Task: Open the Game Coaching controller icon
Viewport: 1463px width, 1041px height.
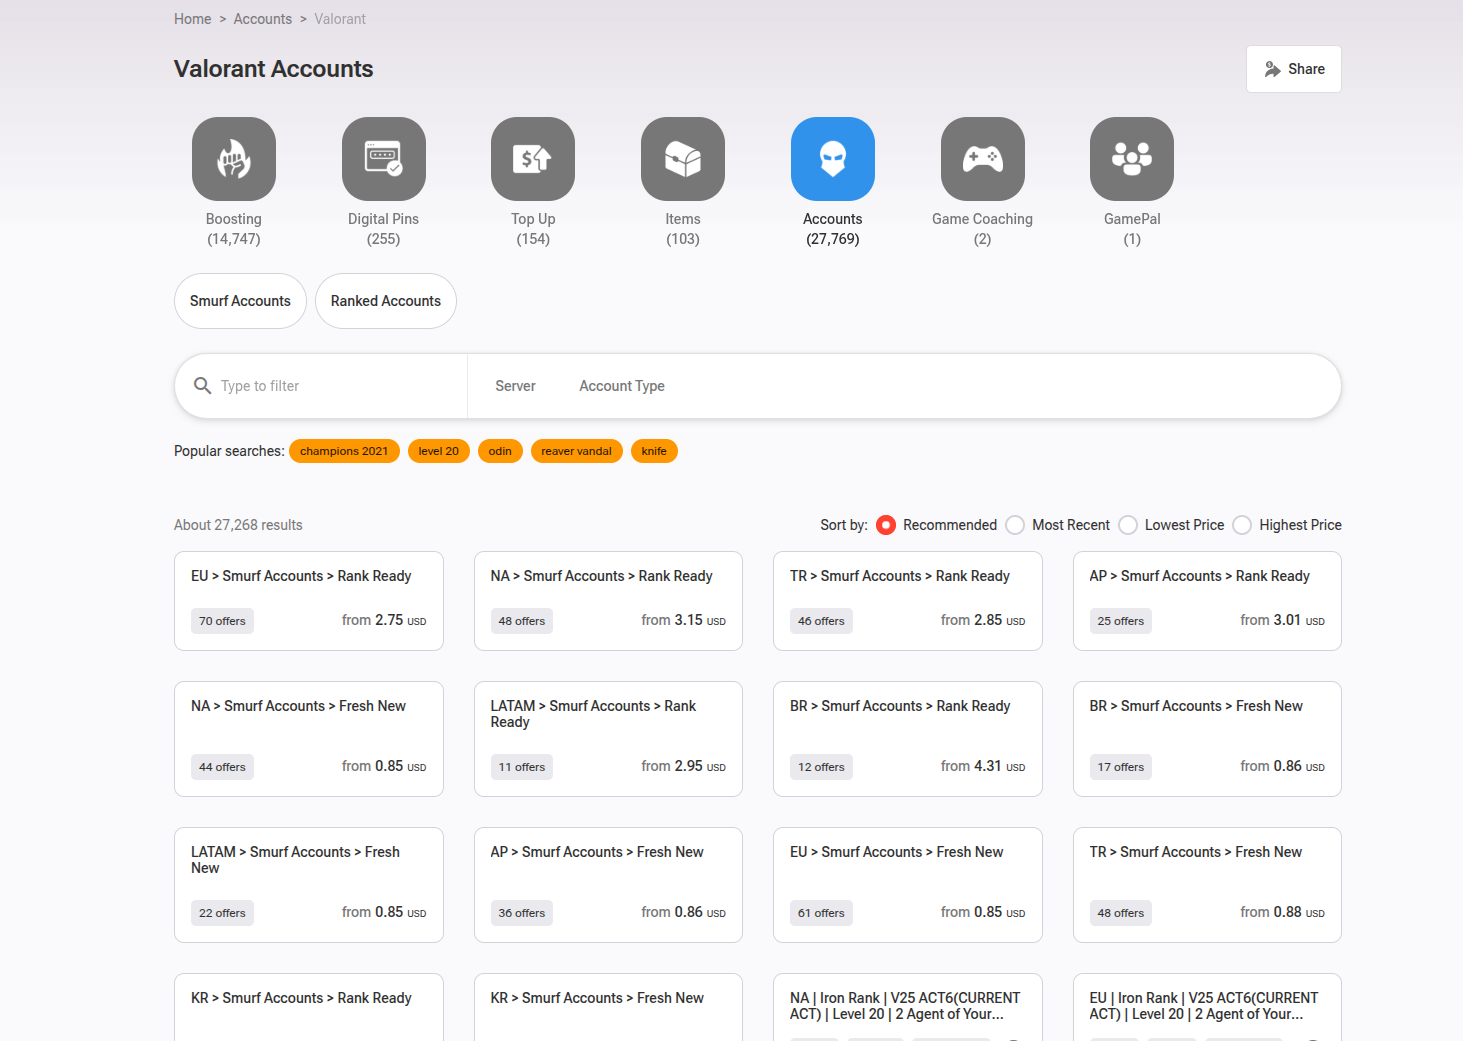Action: (982, 158)
